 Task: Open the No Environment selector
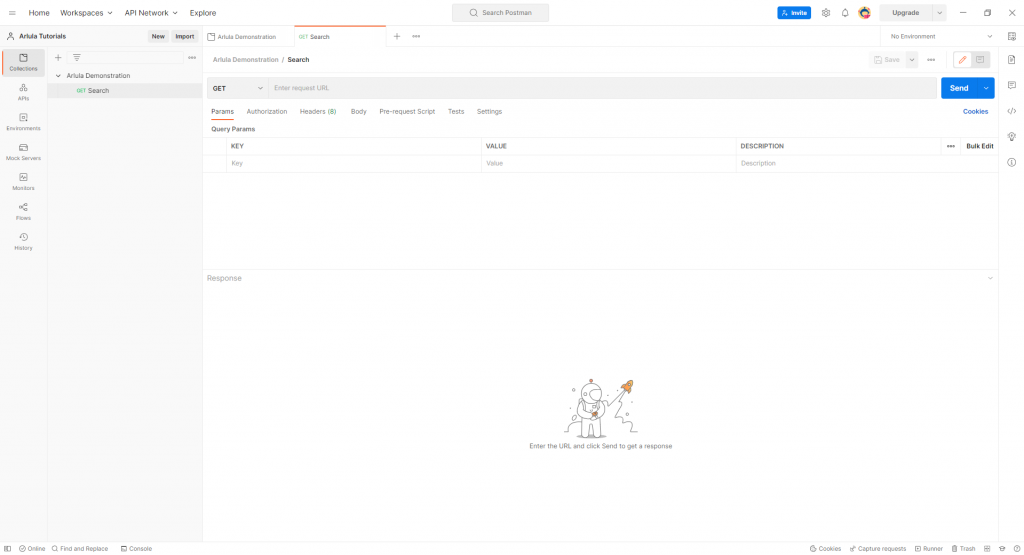941,37
